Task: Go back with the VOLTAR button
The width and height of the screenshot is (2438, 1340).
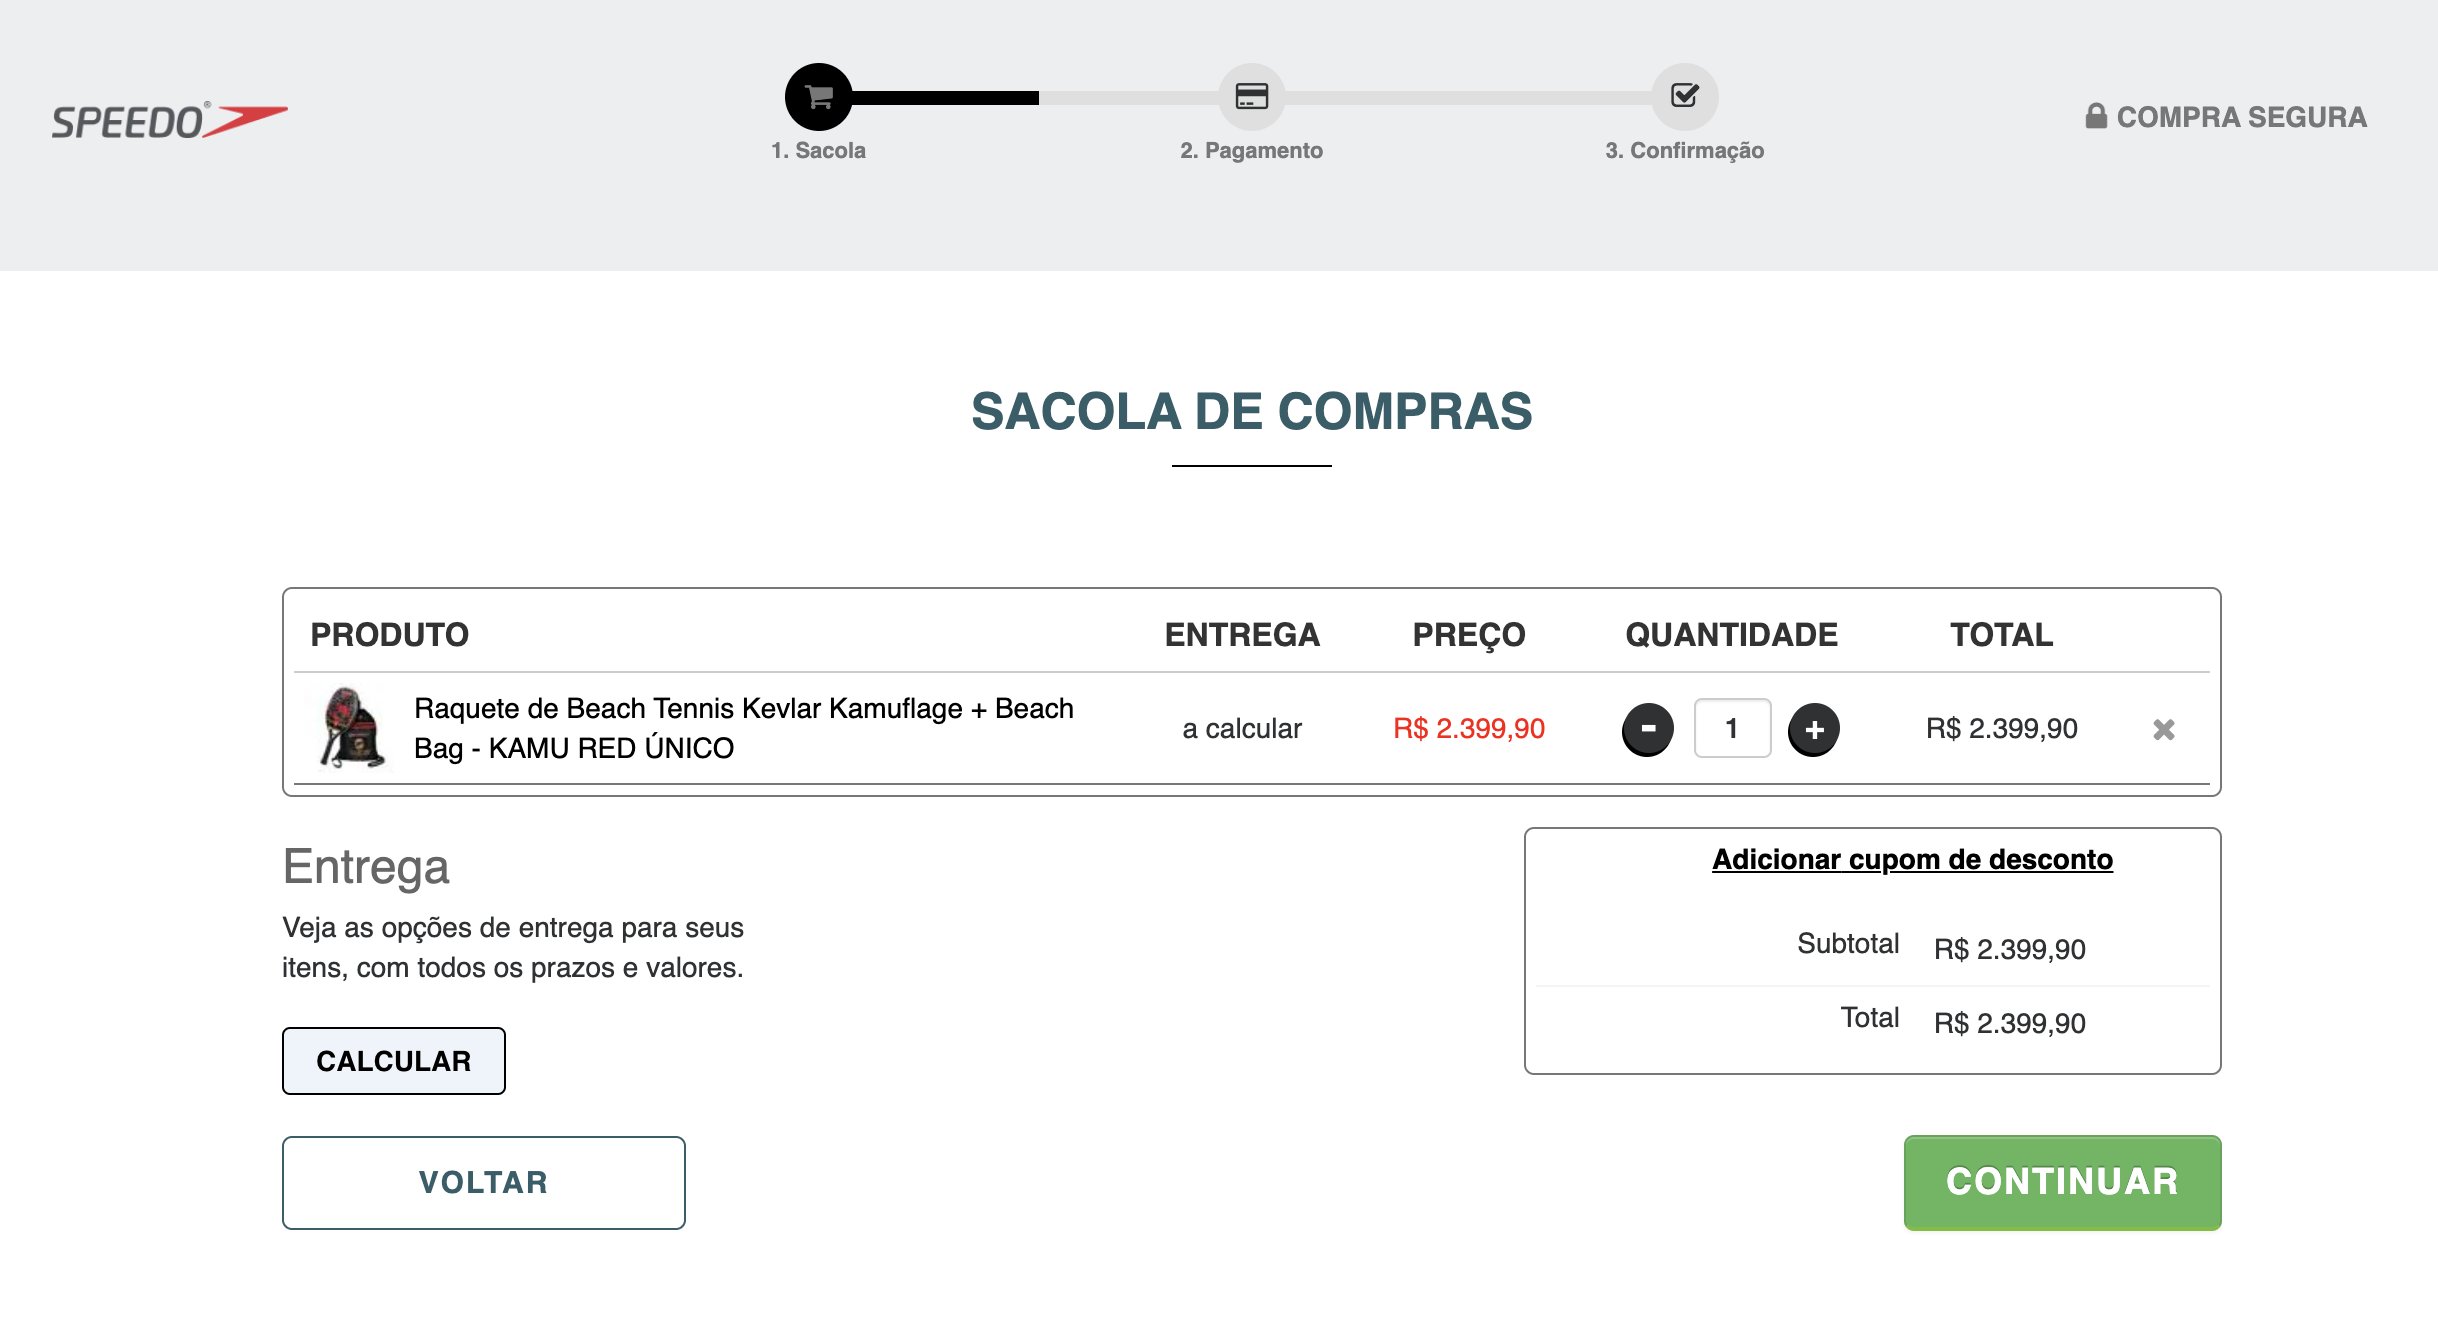Action: click(484, 1182)
